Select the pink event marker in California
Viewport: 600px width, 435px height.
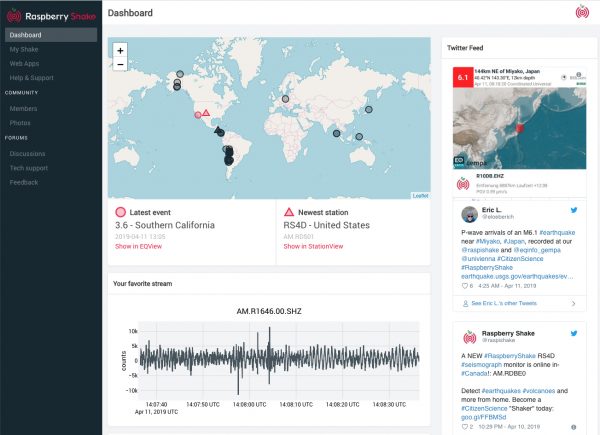[x=198, y=115]
